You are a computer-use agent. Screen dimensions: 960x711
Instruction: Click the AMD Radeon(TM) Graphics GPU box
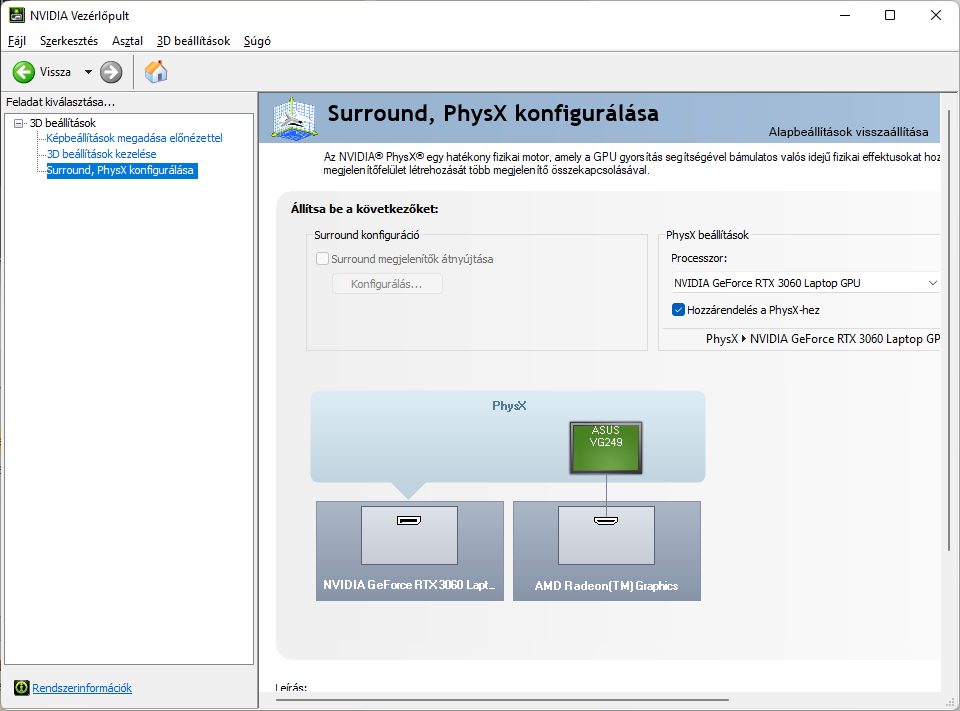pos(607,551)
